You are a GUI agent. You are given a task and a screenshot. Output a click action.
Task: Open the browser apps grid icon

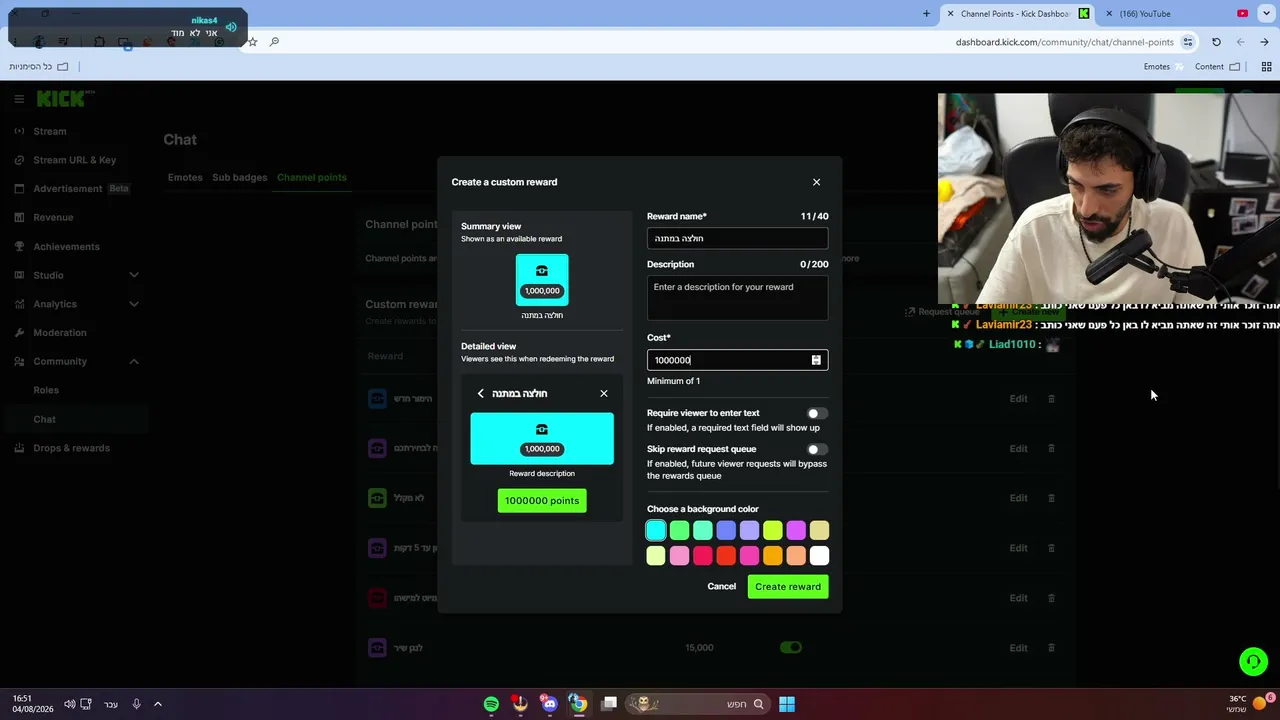[x=1266, y=67]
